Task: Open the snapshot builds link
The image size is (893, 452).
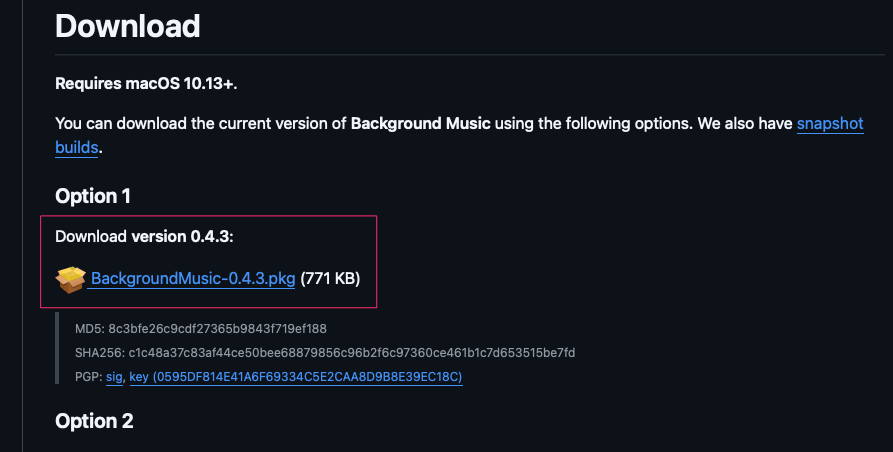Action: (x=829, y=124)
